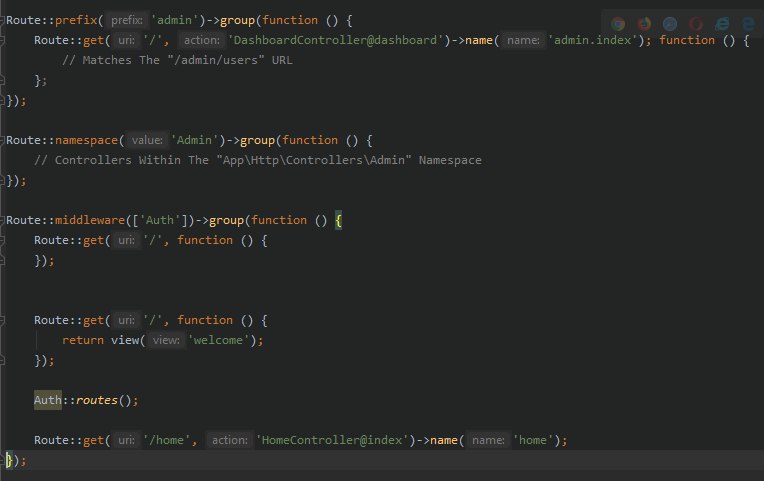Viewport: 764px width, 481px height.
Task: Click the 'prefix:' parameter hint
Action: [127, 20]
